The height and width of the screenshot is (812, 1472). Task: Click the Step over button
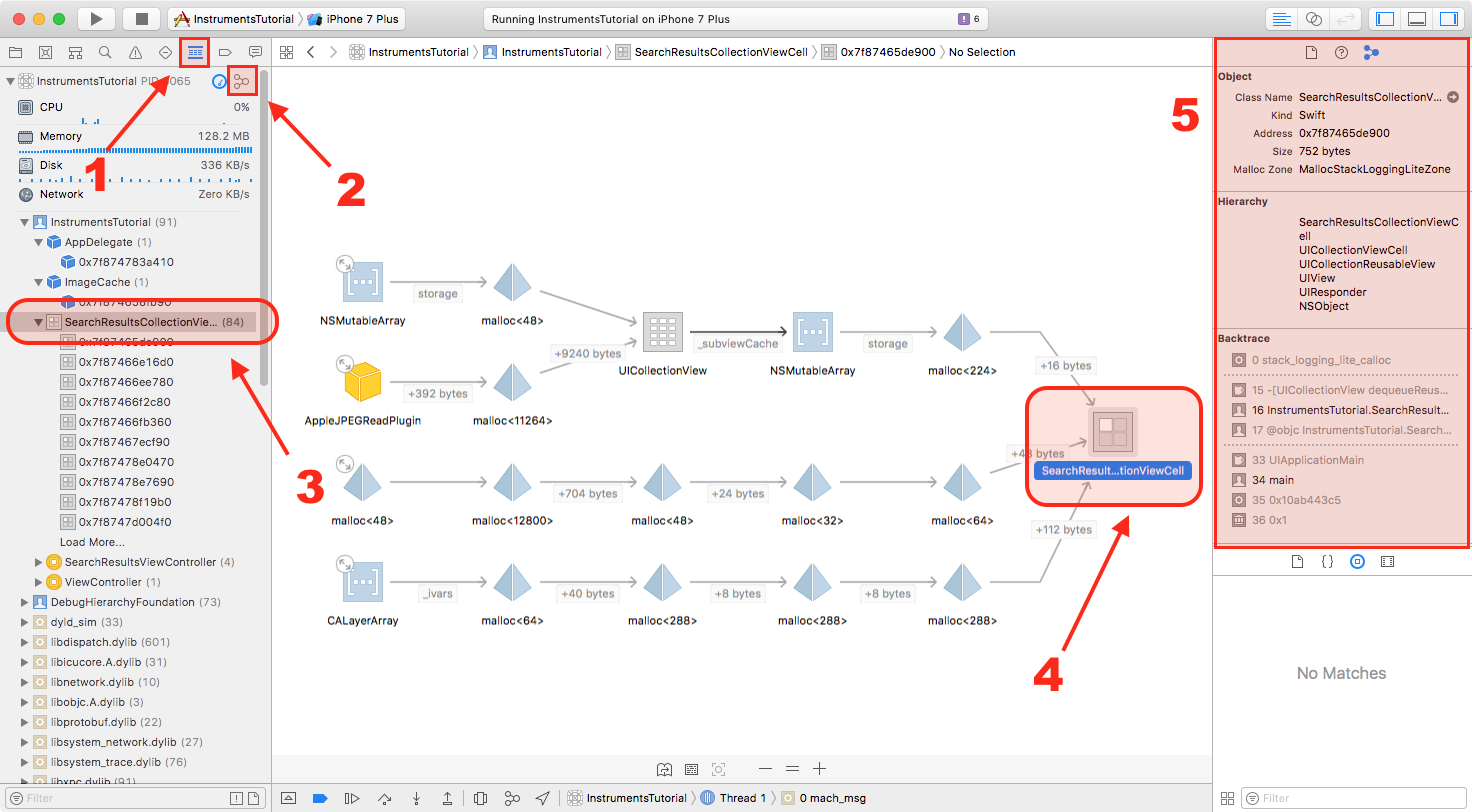[x=384, y=798]
